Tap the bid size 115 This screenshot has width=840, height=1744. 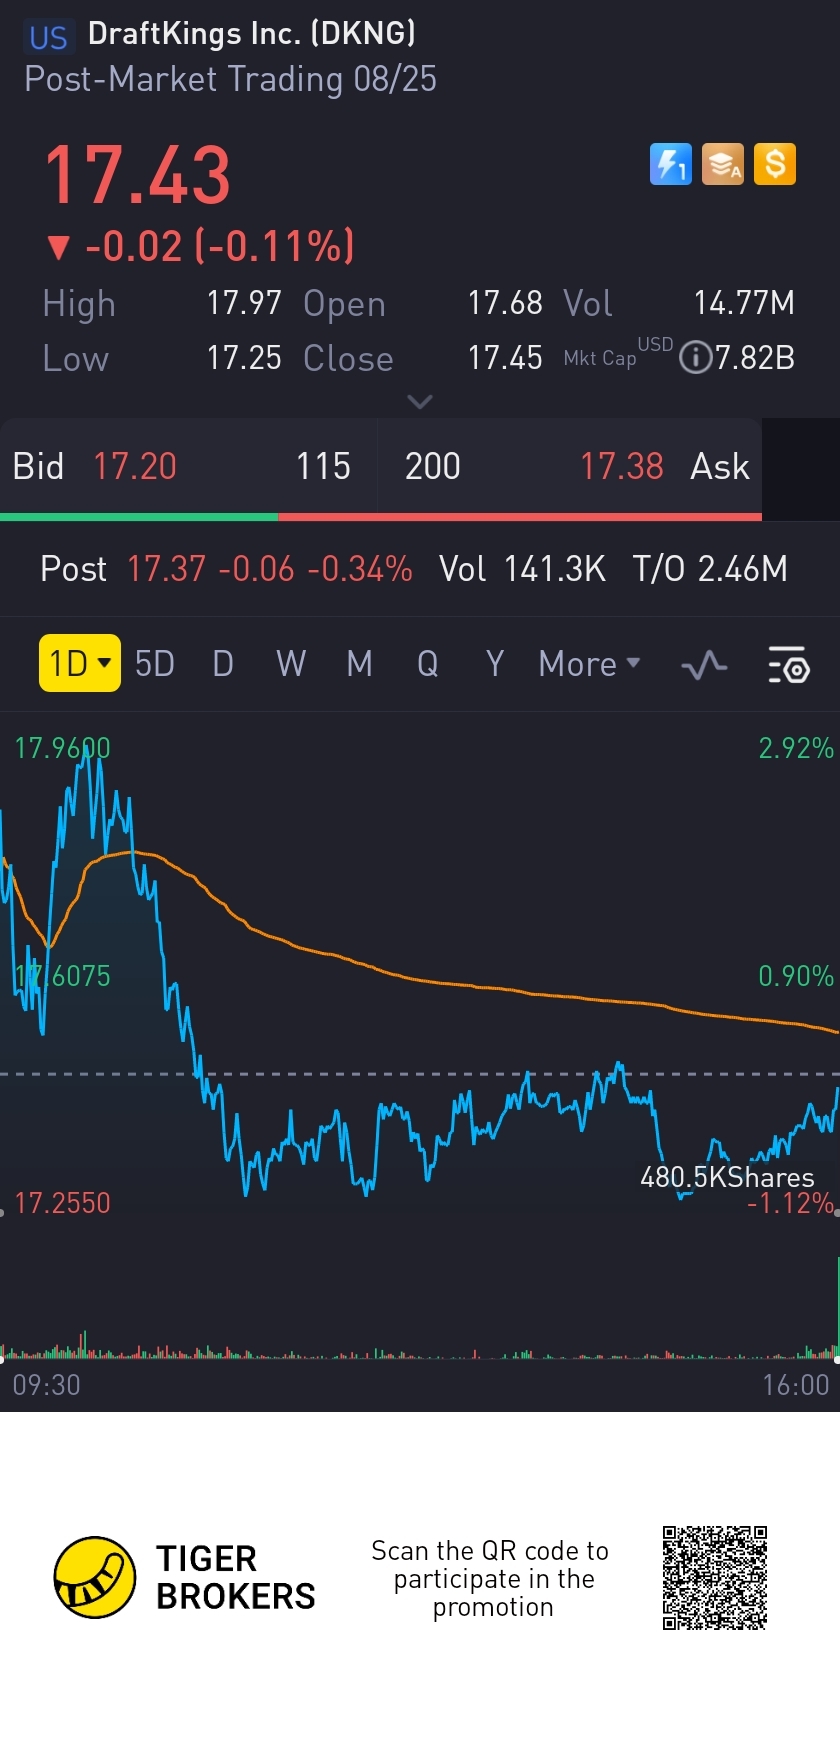click(x=323, y=467)
